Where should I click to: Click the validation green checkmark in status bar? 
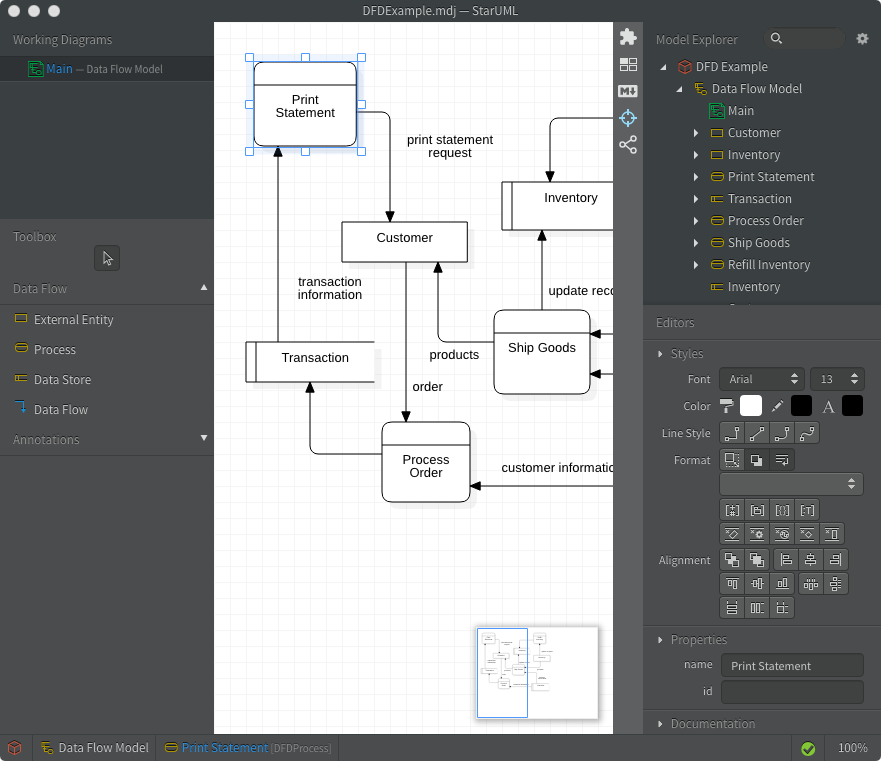[808, 748]
